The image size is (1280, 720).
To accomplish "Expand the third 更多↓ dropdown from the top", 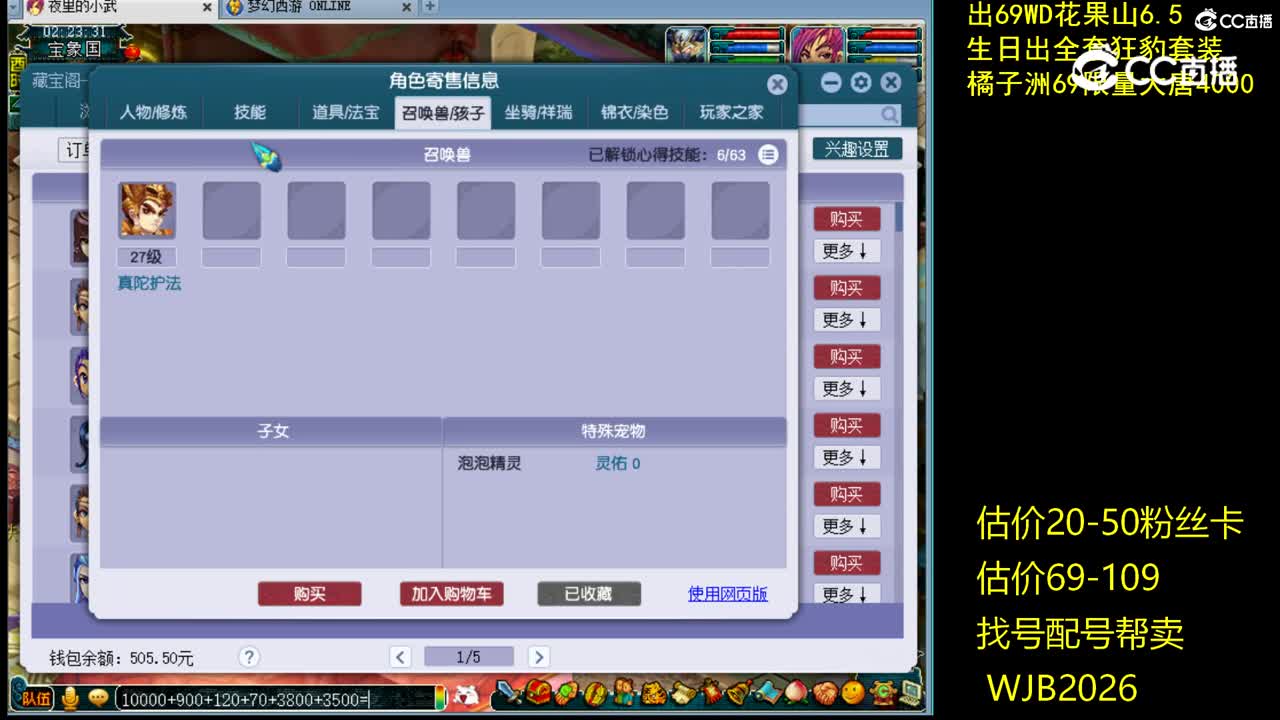I will coord(846,388).
